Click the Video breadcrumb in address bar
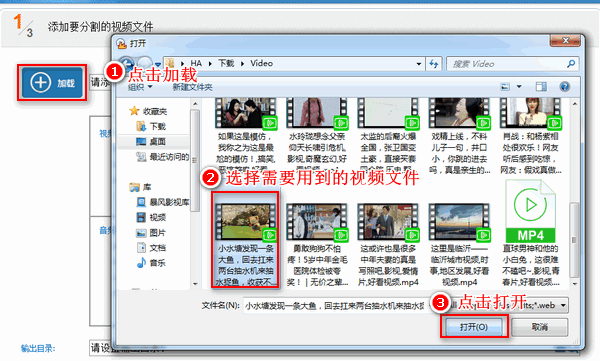 point(262,63)
